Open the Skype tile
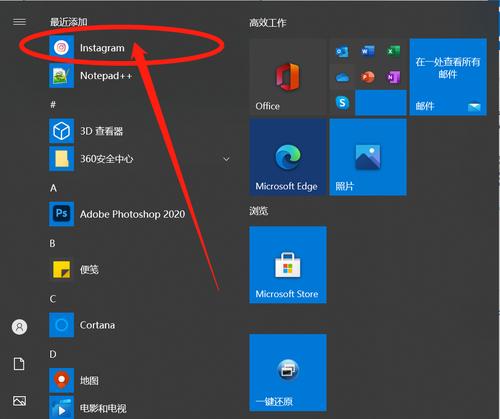This screenshot has height=419, width=500. click(x=342, y=103)
